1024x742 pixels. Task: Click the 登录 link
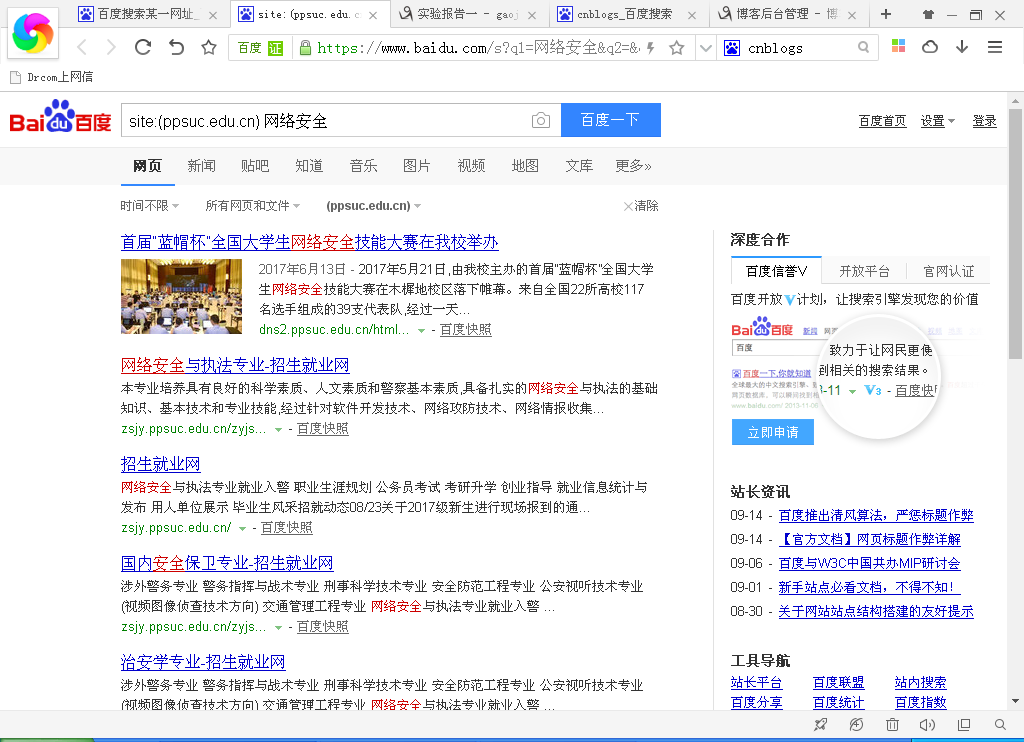[984, 121]
